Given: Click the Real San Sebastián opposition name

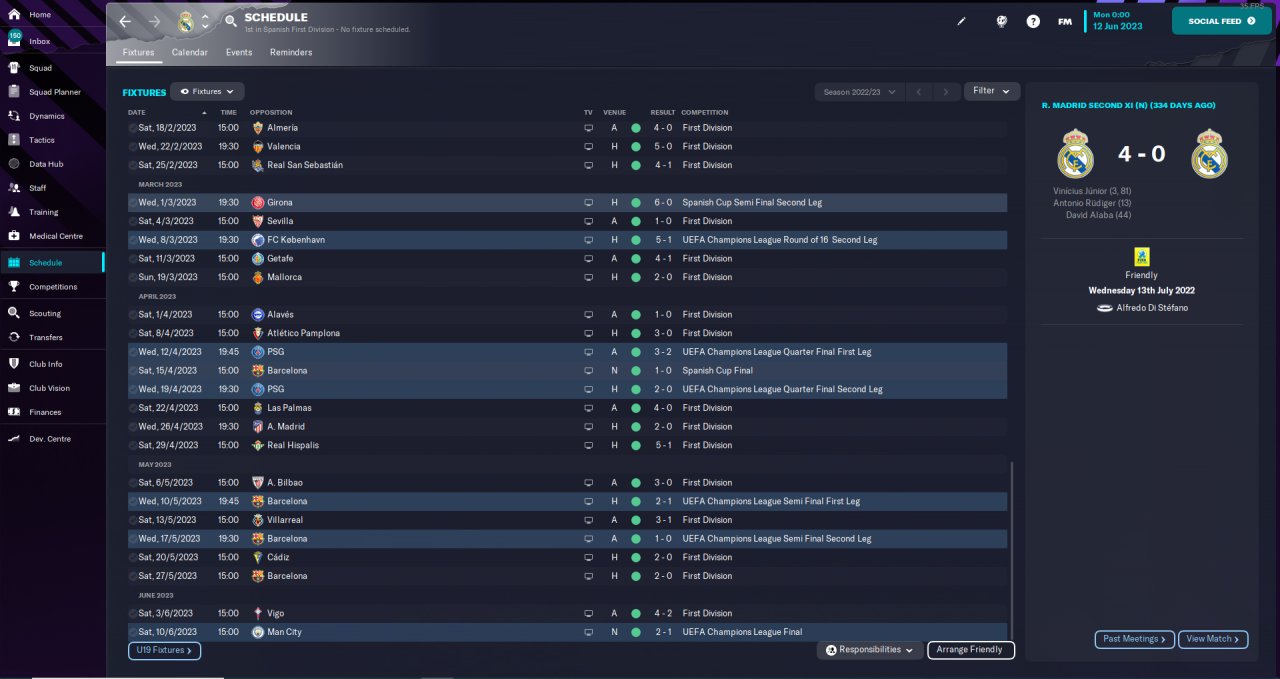Looking at the screenshot, I should click(305, 165).
